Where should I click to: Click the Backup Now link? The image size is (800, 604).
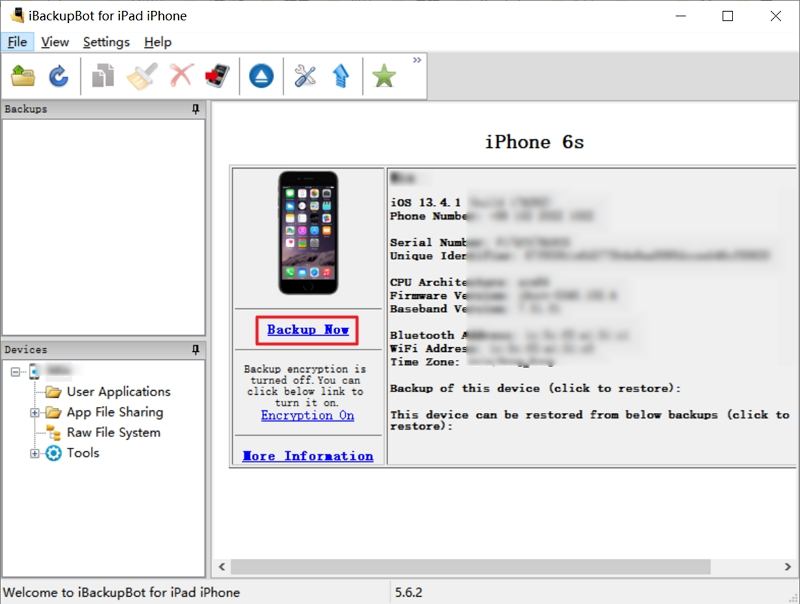click(308, 330)
